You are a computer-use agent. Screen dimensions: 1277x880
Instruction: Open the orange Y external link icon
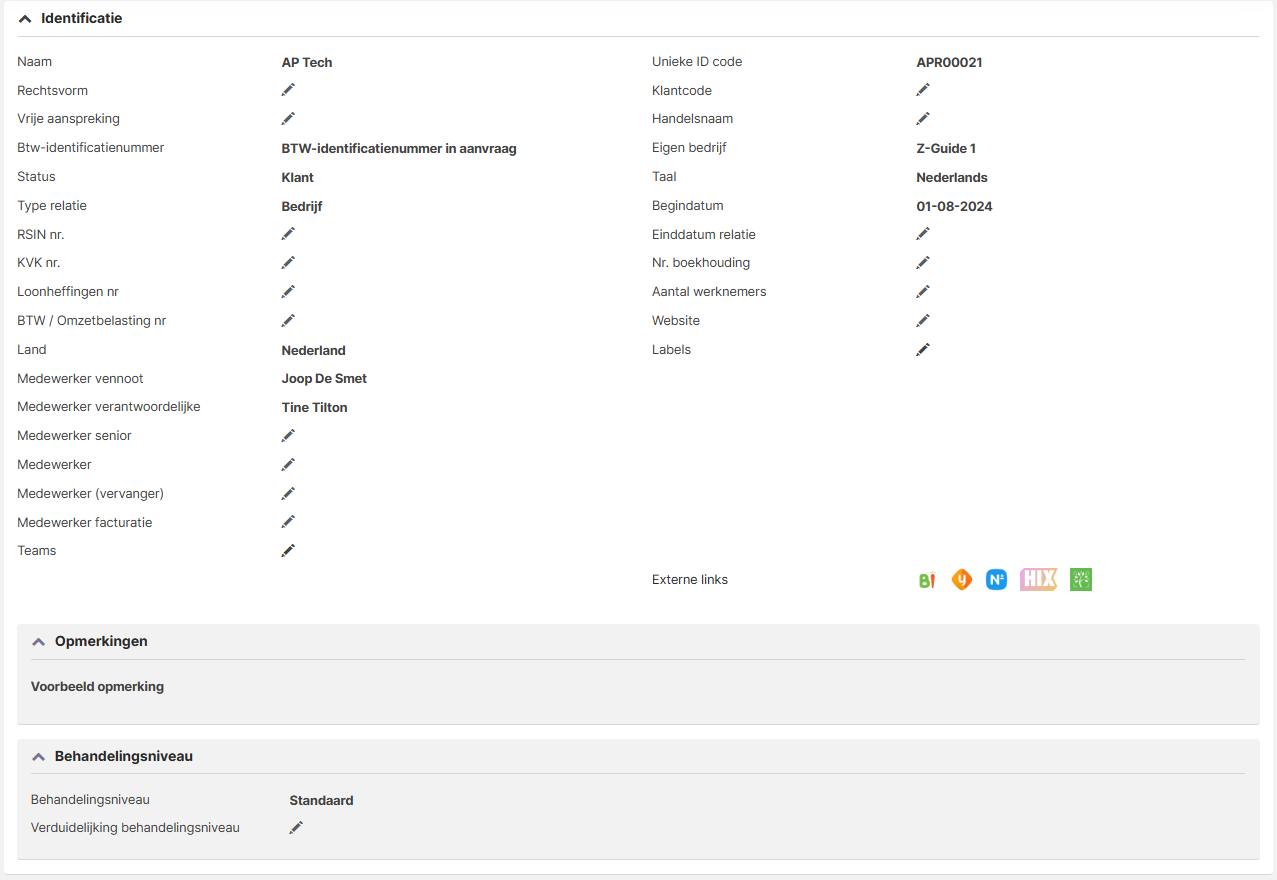(962, 580)
